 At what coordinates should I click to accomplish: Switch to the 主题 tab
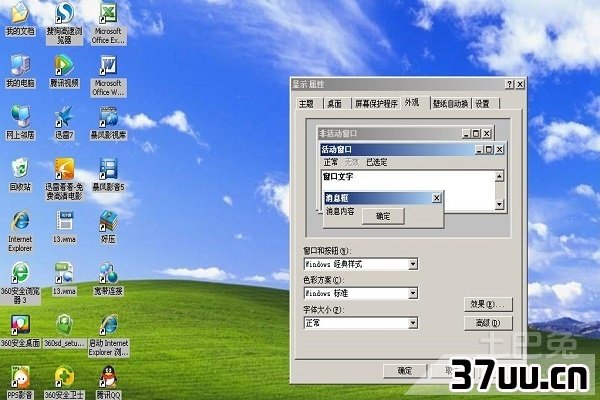pyautogui.click(x=307, y=104)
